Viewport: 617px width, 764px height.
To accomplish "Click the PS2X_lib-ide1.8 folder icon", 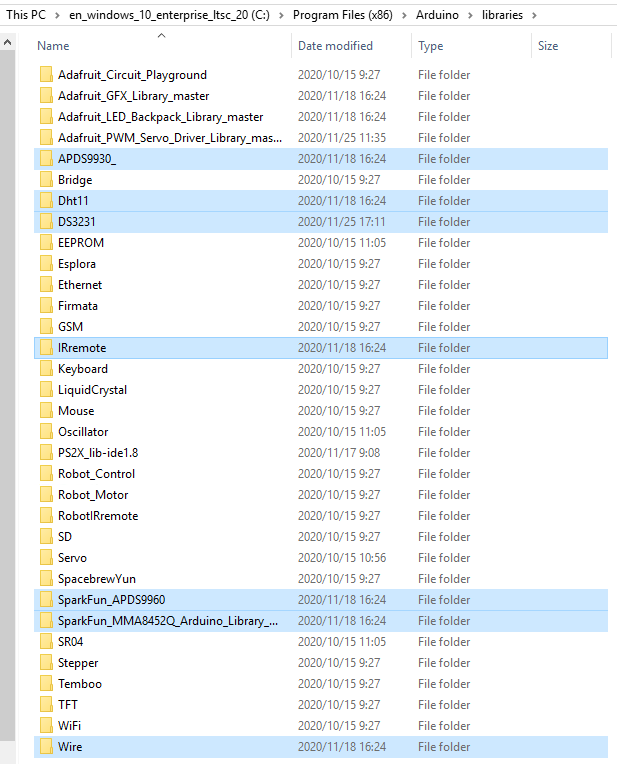I will click(46, 452).
